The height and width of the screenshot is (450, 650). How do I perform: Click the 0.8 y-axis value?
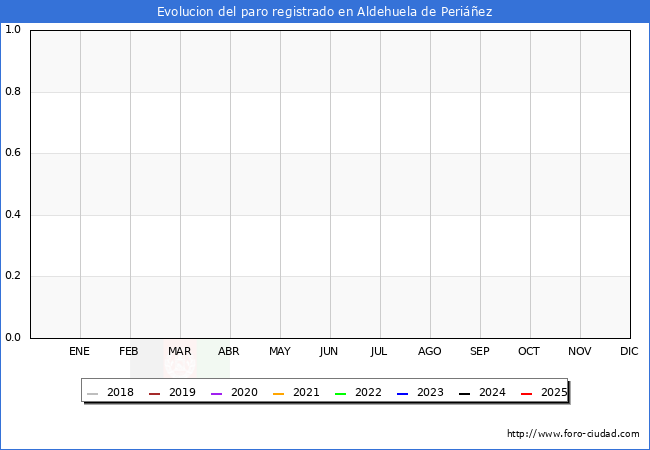13,91
